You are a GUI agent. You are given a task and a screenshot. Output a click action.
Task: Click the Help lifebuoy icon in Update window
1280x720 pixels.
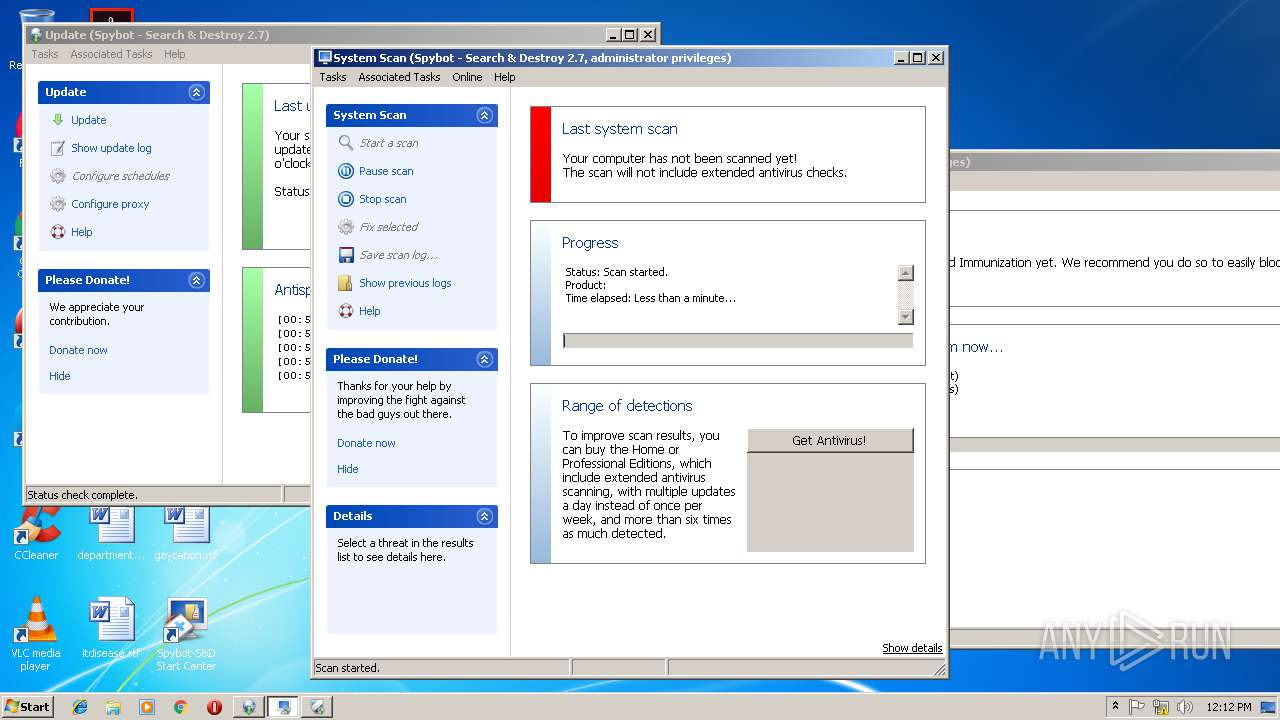58,232
